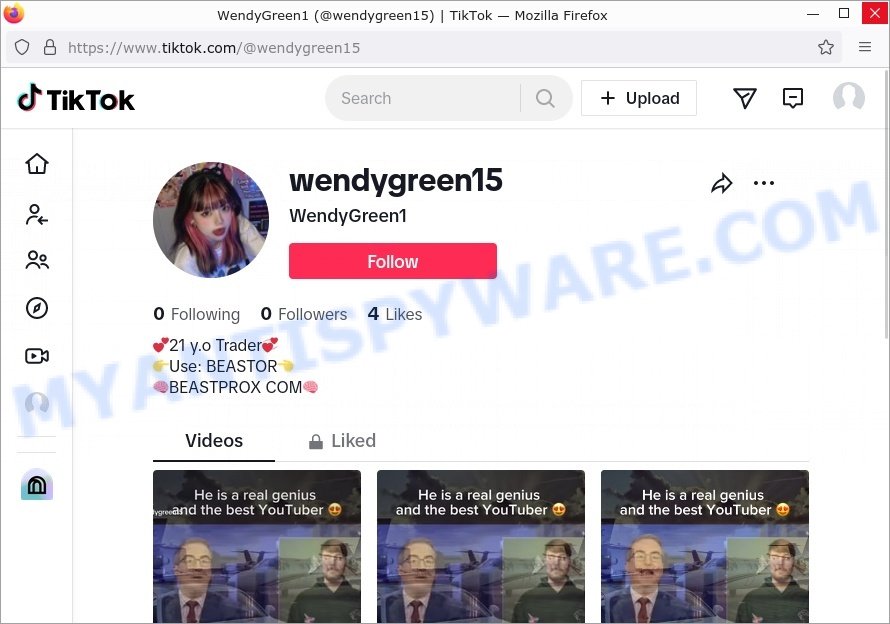Screen dimensions: 890x624
Task: Click the '21 y.o Trader' bio line
Action: click(216, 345)
